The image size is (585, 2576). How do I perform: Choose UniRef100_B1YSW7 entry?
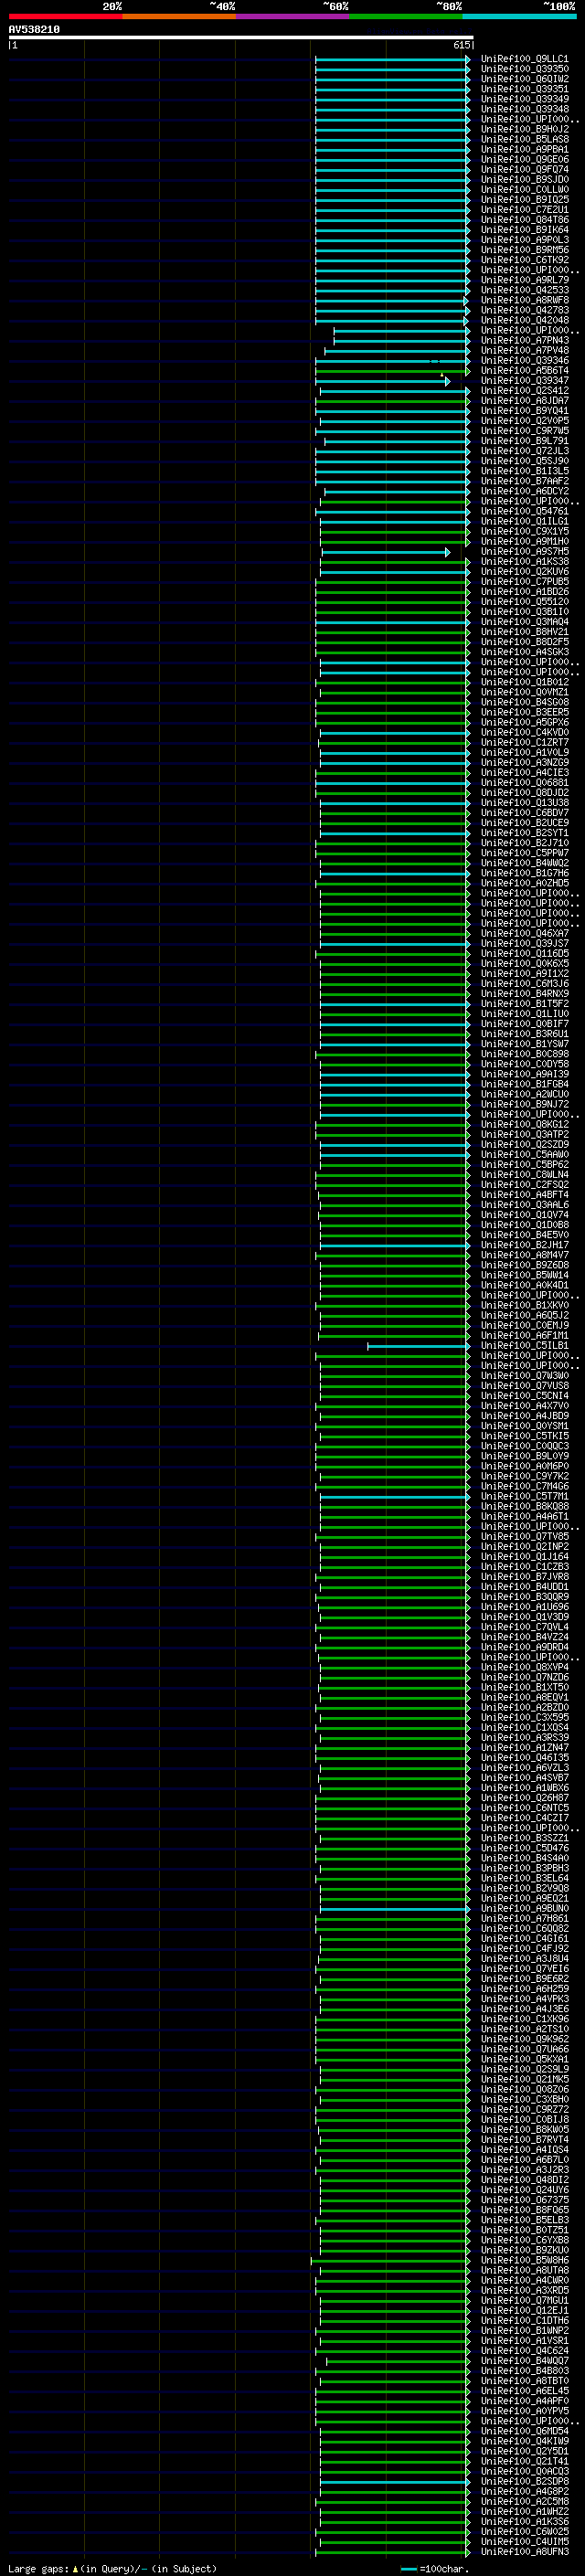524,1044
